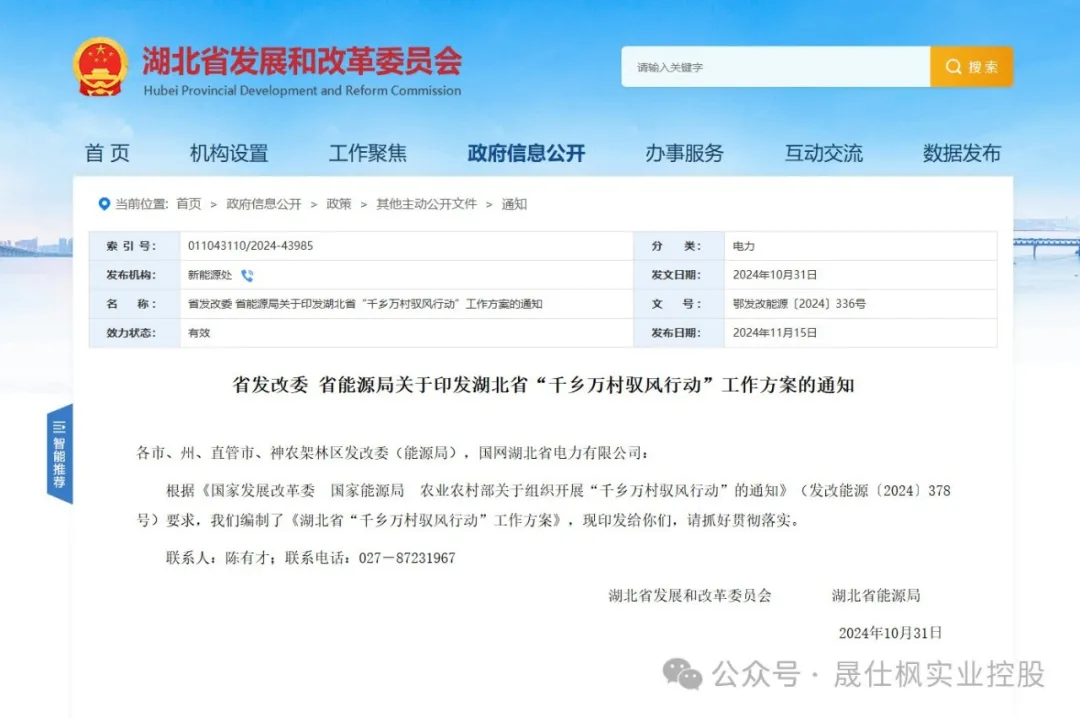Click the 政府信息公开 breadcrumb link
Image resolution: width=1080 pixels, height=718 pixels.
(261, 204)
